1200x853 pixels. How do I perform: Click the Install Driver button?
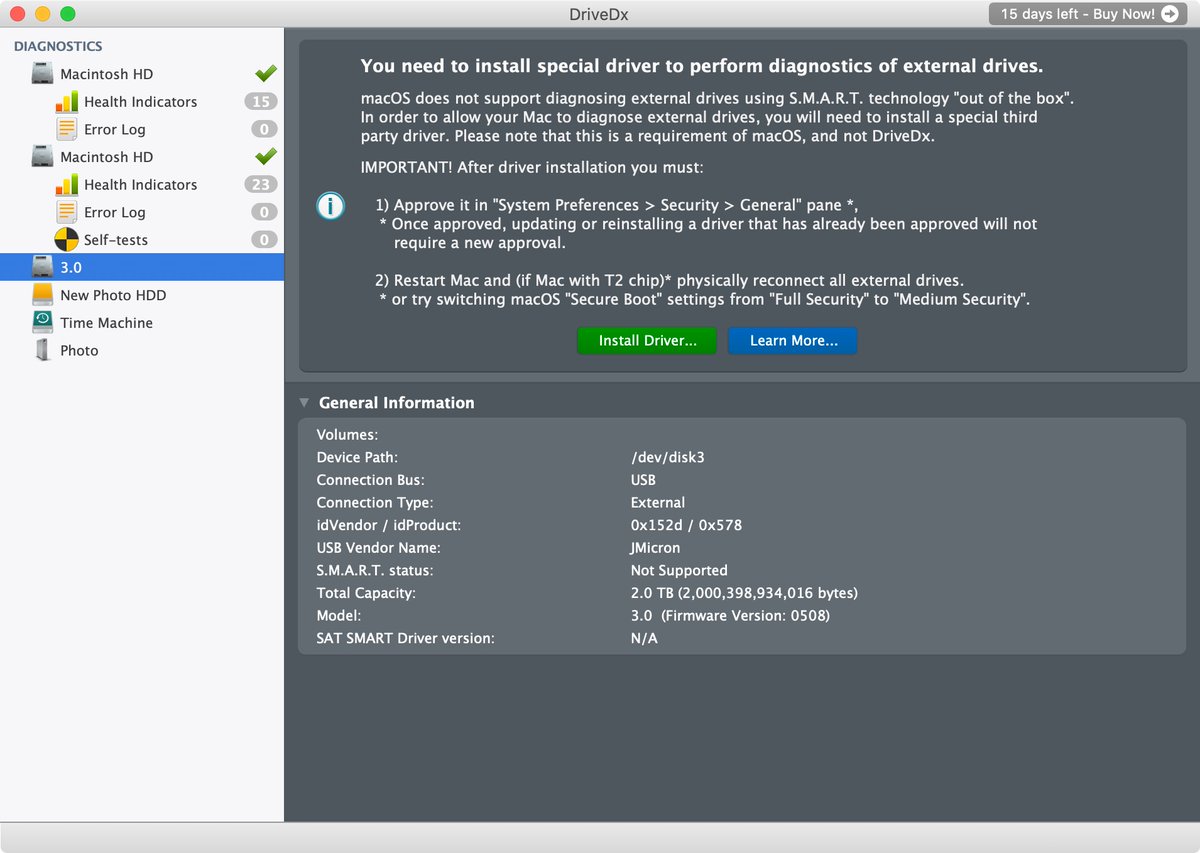click(648, 341)
